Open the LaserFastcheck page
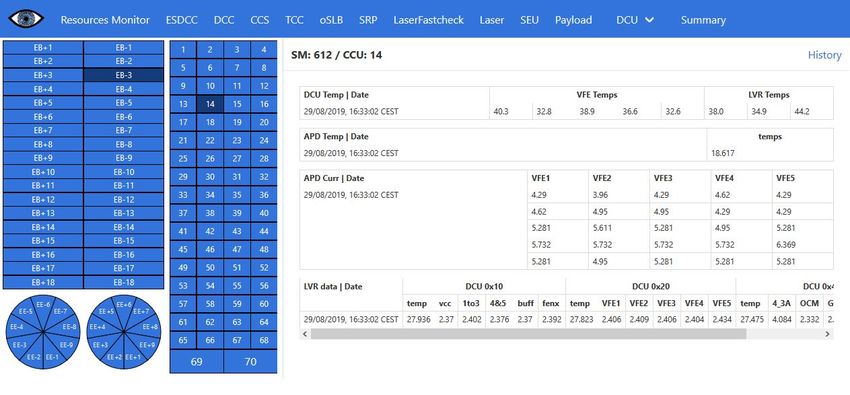The height and width of the screenshot is (395, 850). click(428, 20)
